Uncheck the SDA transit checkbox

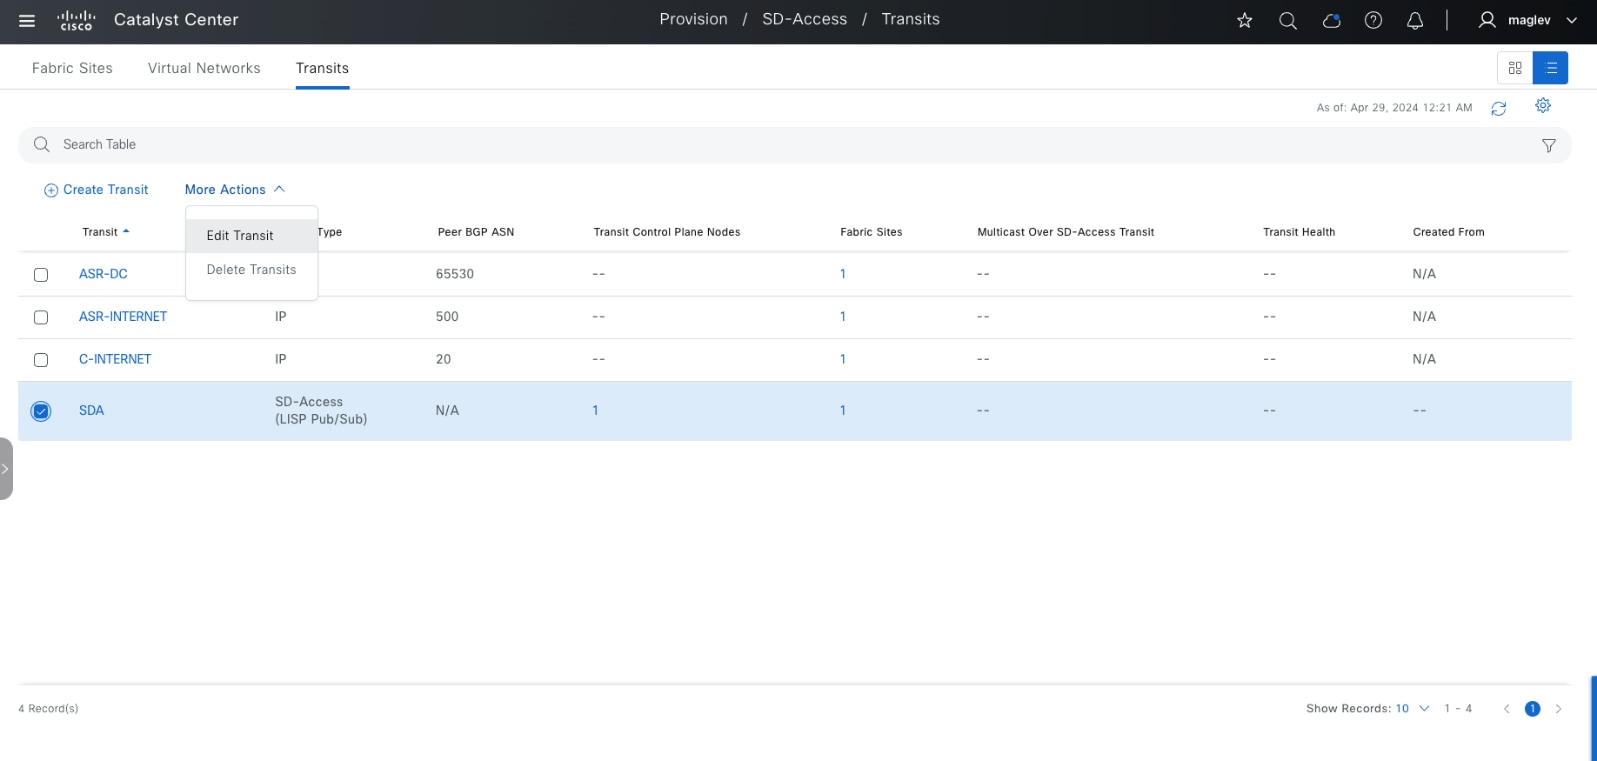[41, 411]
